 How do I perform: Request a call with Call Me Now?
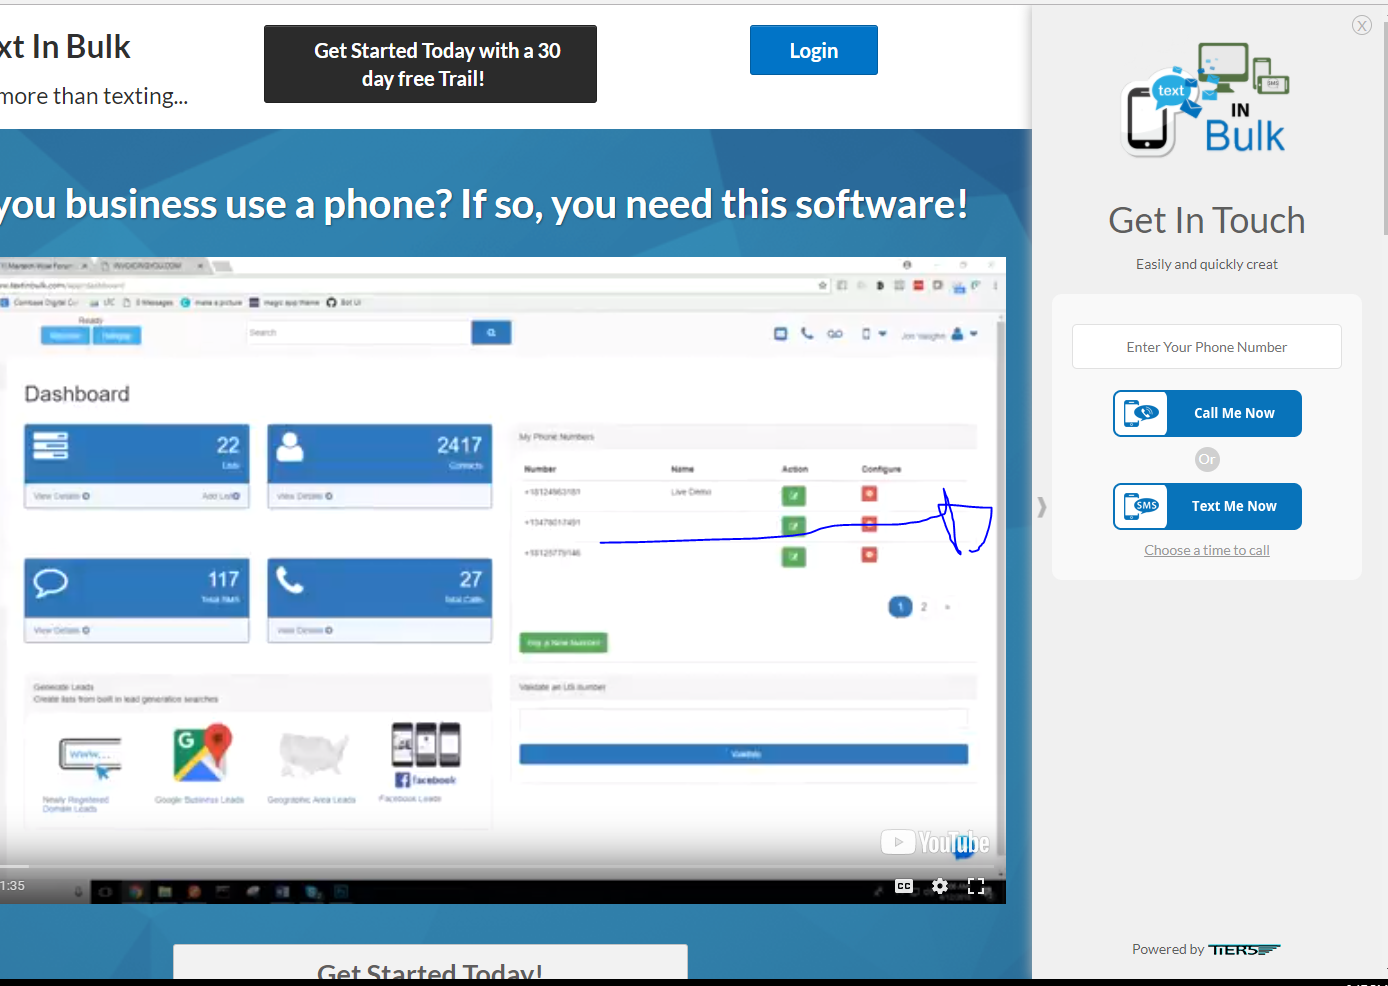[x=1207, y=413]
